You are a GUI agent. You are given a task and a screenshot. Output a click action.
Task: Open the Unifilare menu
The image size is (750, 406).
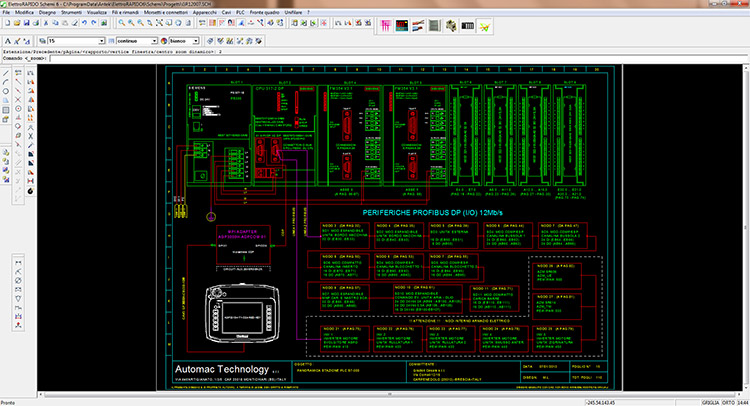point(293,12)
